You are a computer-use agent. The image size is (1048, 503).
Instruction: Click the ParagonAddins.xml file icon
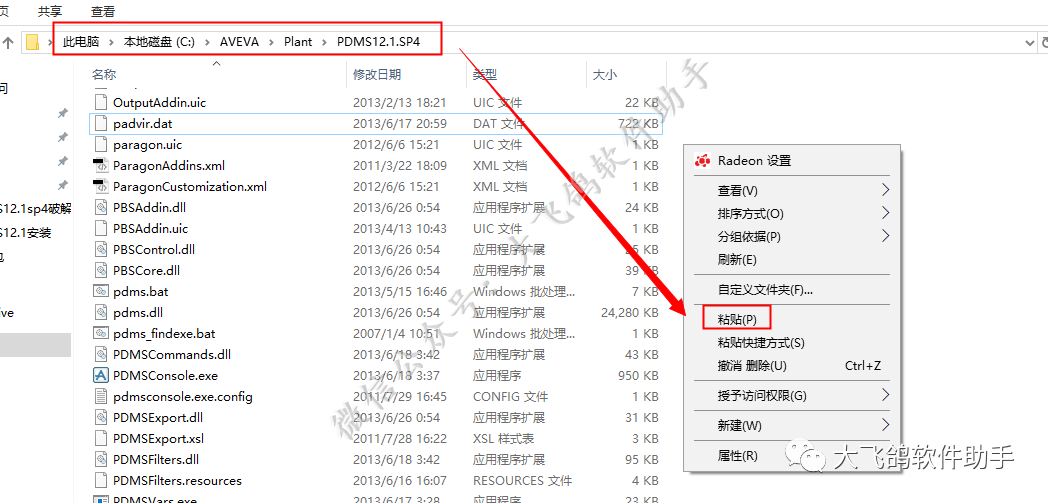100,165
